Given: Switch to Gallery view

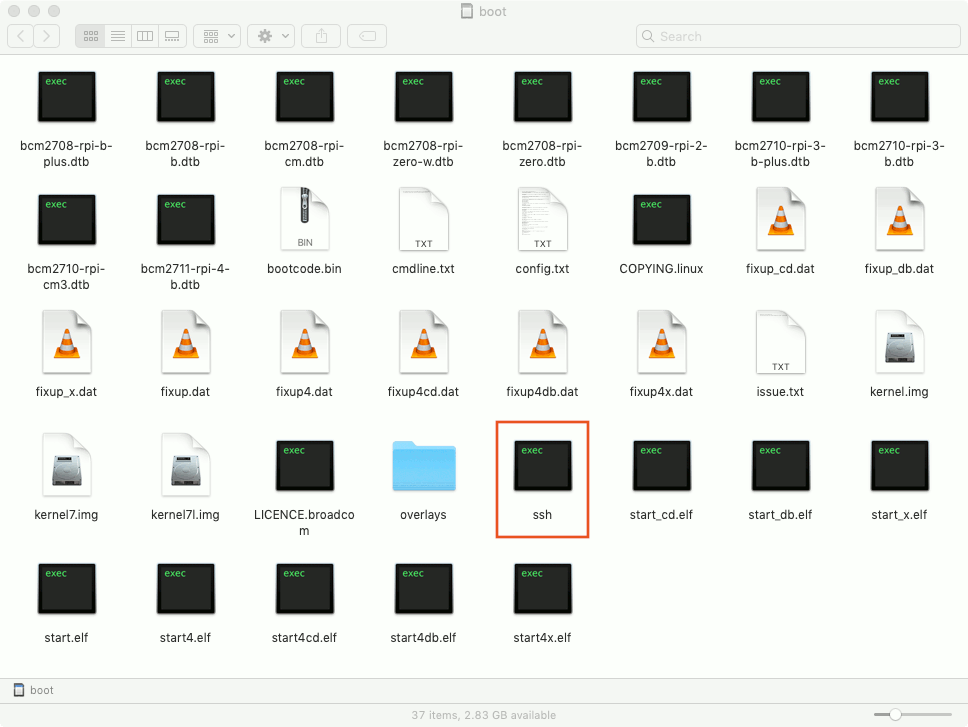Looking at the screenshot, I should pyautogui.click(x=171, y=35).
